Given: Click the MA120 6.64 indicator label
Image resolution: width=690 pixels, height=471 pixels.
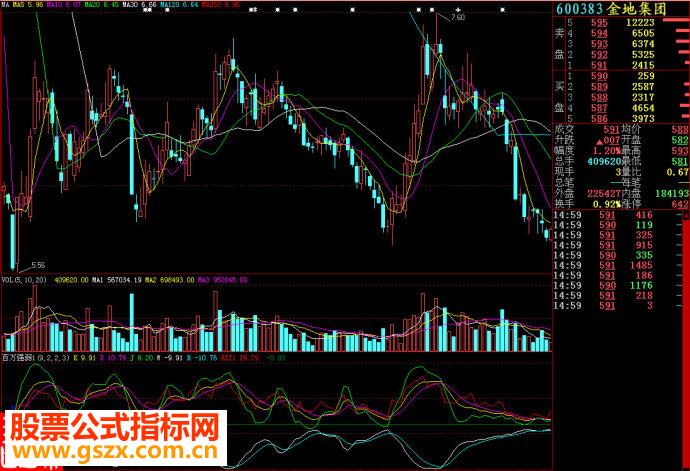Looking at the screenshot, I should [x=180, y=4].
